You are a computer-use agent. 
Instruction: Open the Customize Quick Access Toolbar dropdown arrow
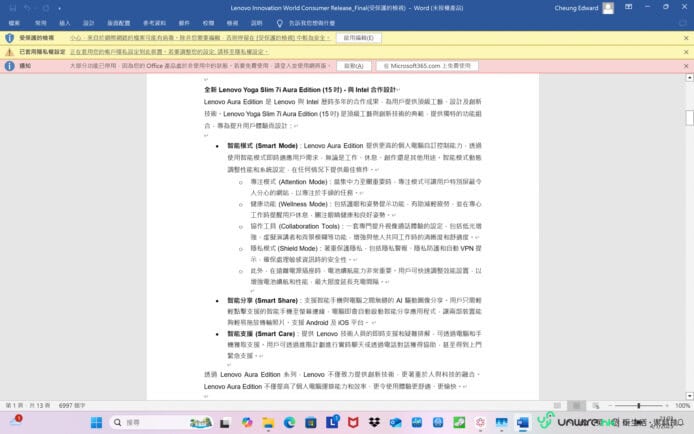click(59, 8)
